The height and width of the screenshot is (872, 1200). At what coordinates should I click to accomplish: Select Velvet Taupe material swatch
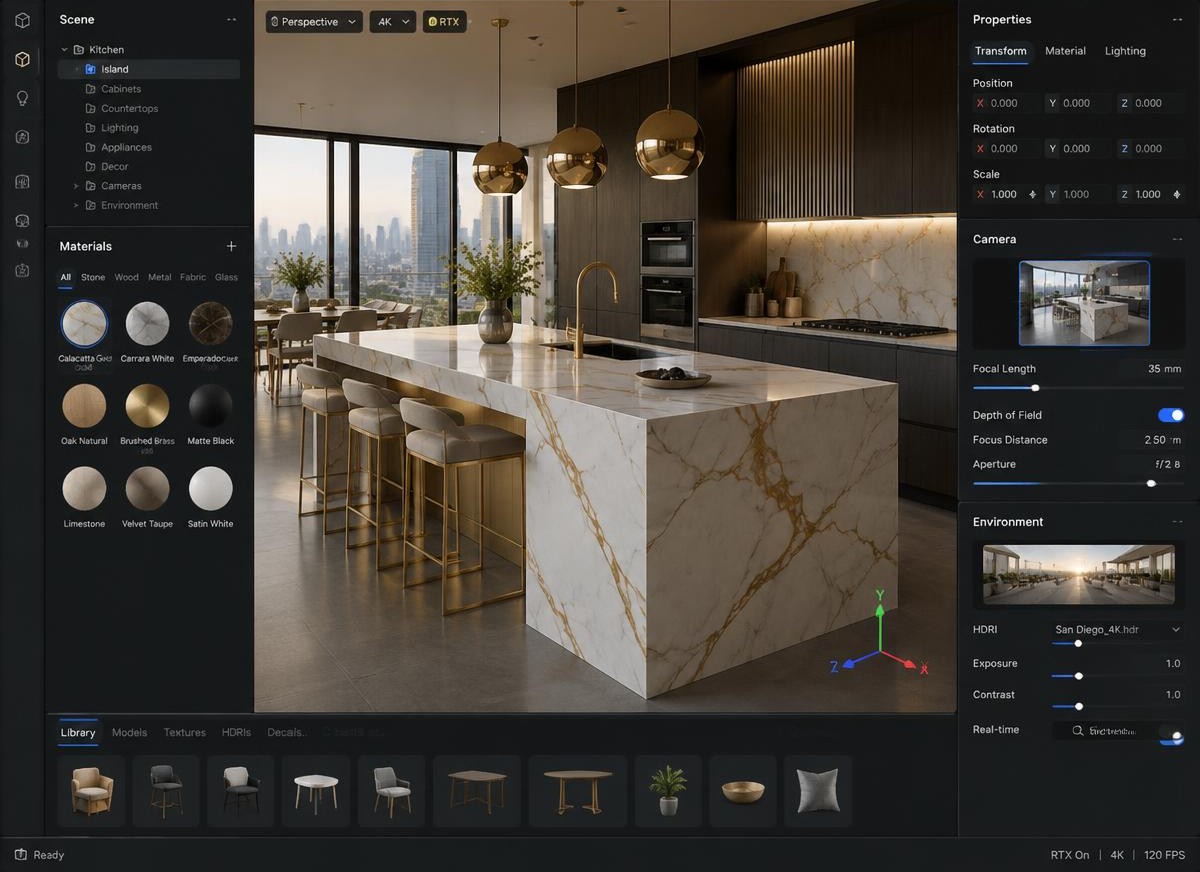(x=147, y=488)
